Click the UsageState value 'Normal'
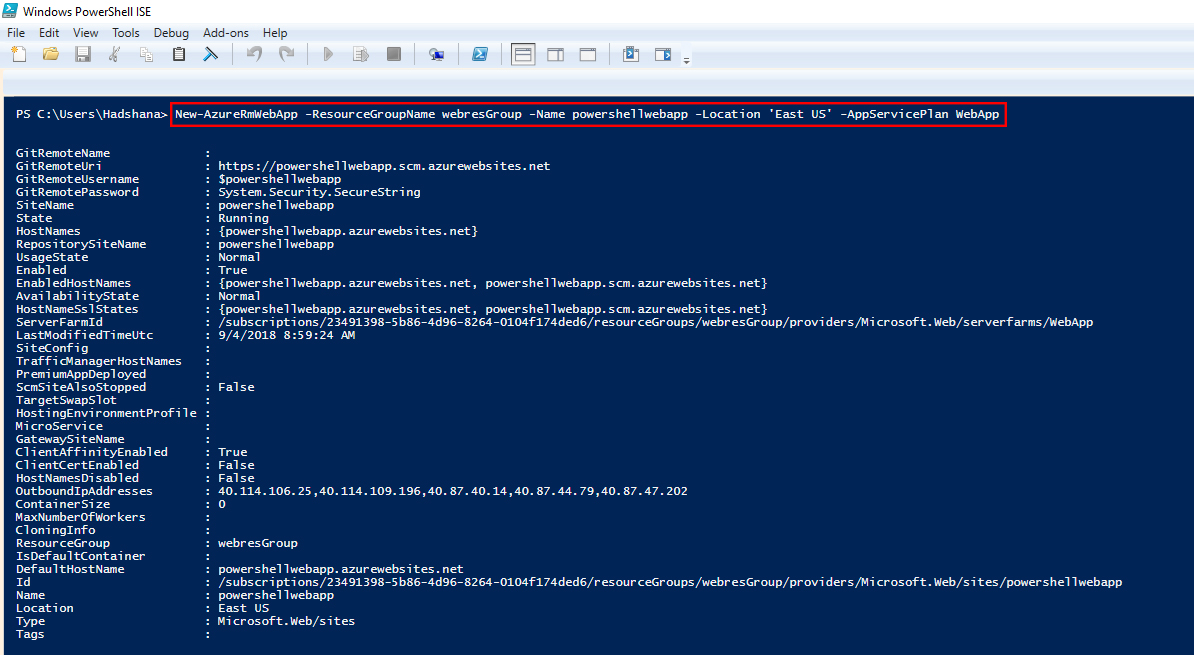 tap(239, 257)
